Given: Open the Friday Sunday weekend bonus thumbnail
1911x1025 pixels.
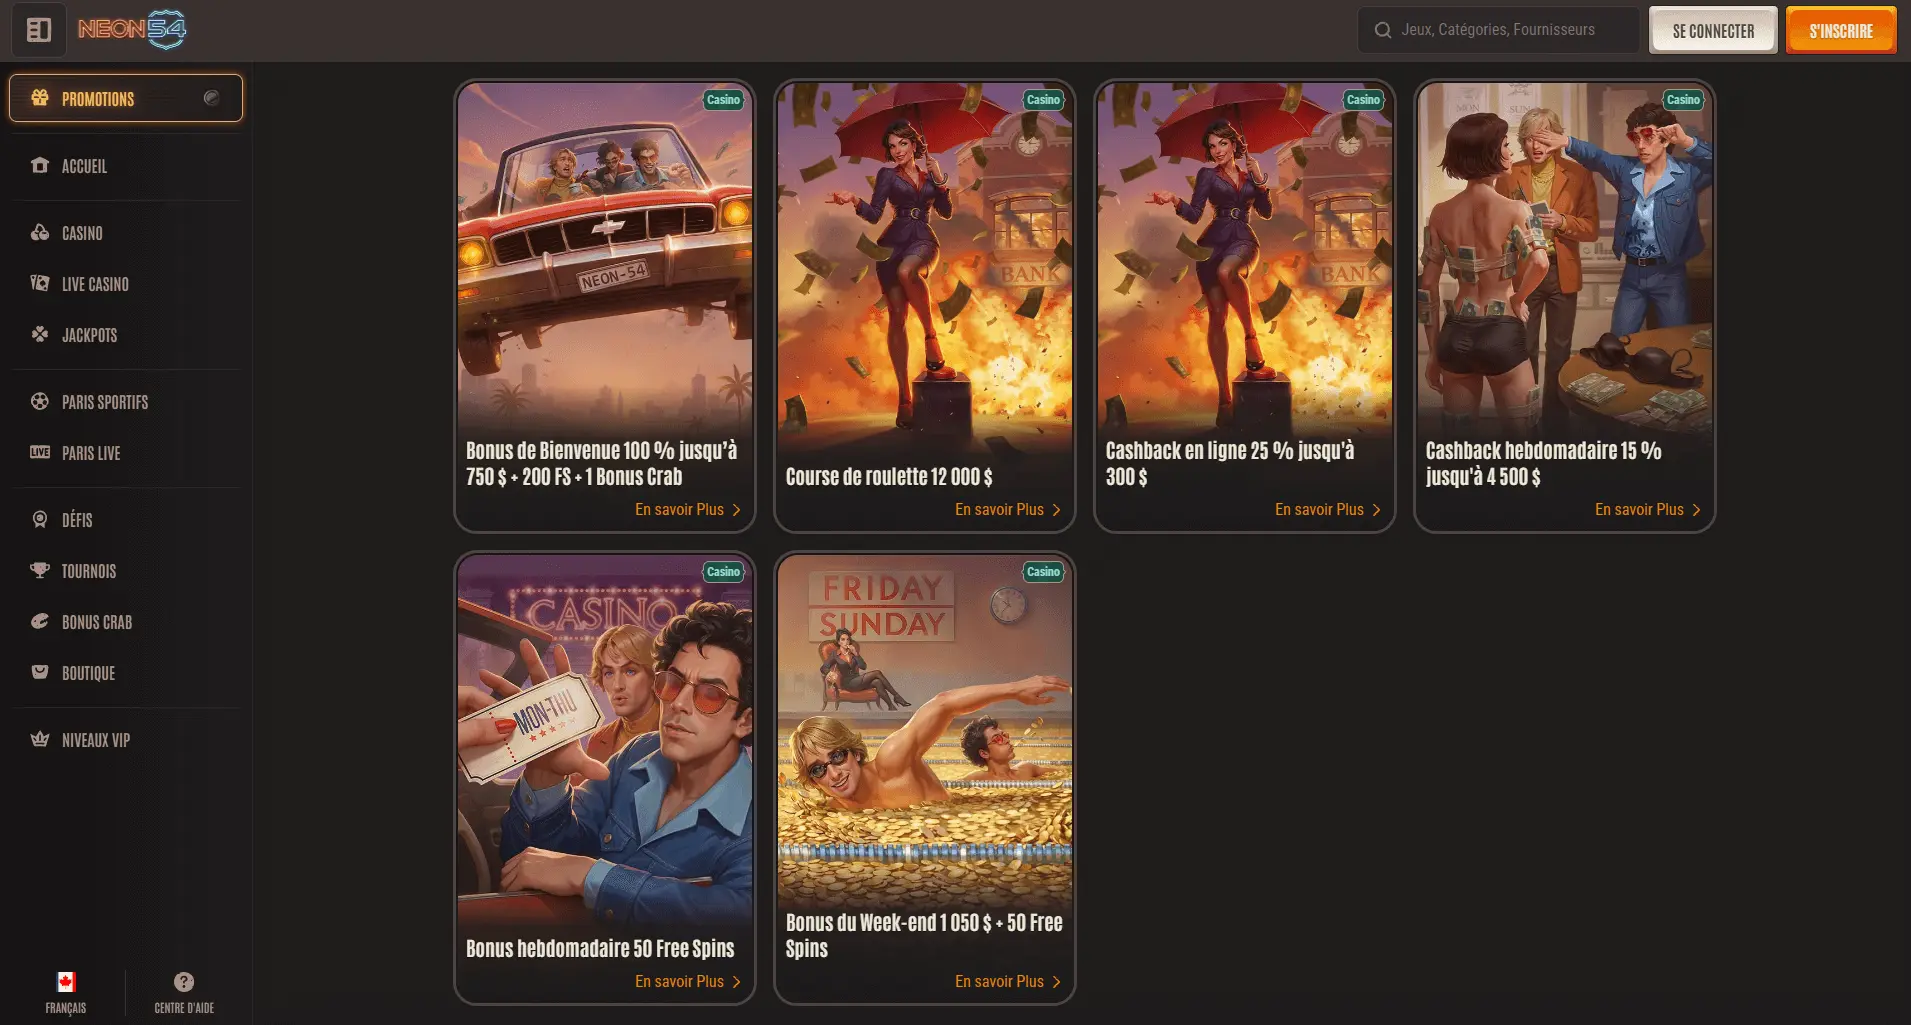Looking at the screenshot, I should 925,730.
